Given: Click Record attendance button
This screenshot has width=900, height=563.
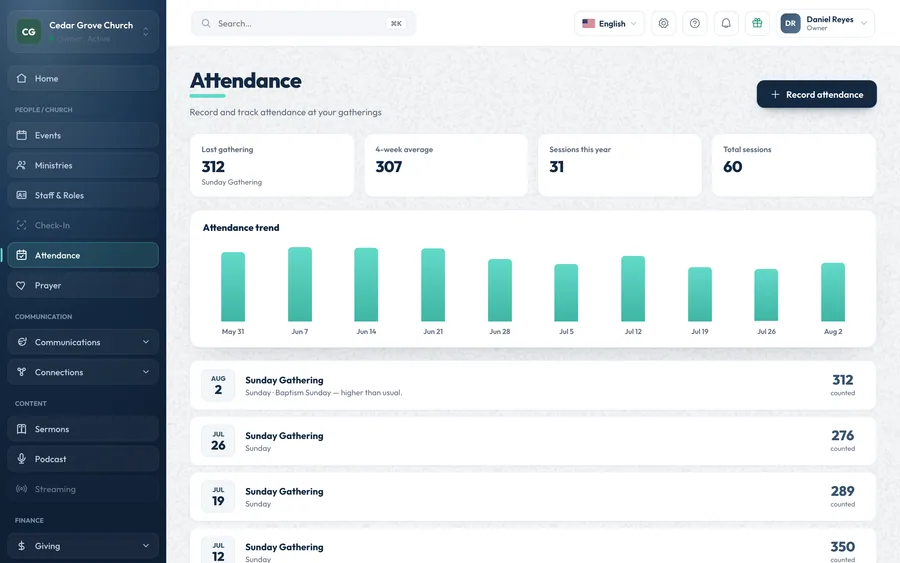Looking at the screenshot, I should click(x=816, y=94).
